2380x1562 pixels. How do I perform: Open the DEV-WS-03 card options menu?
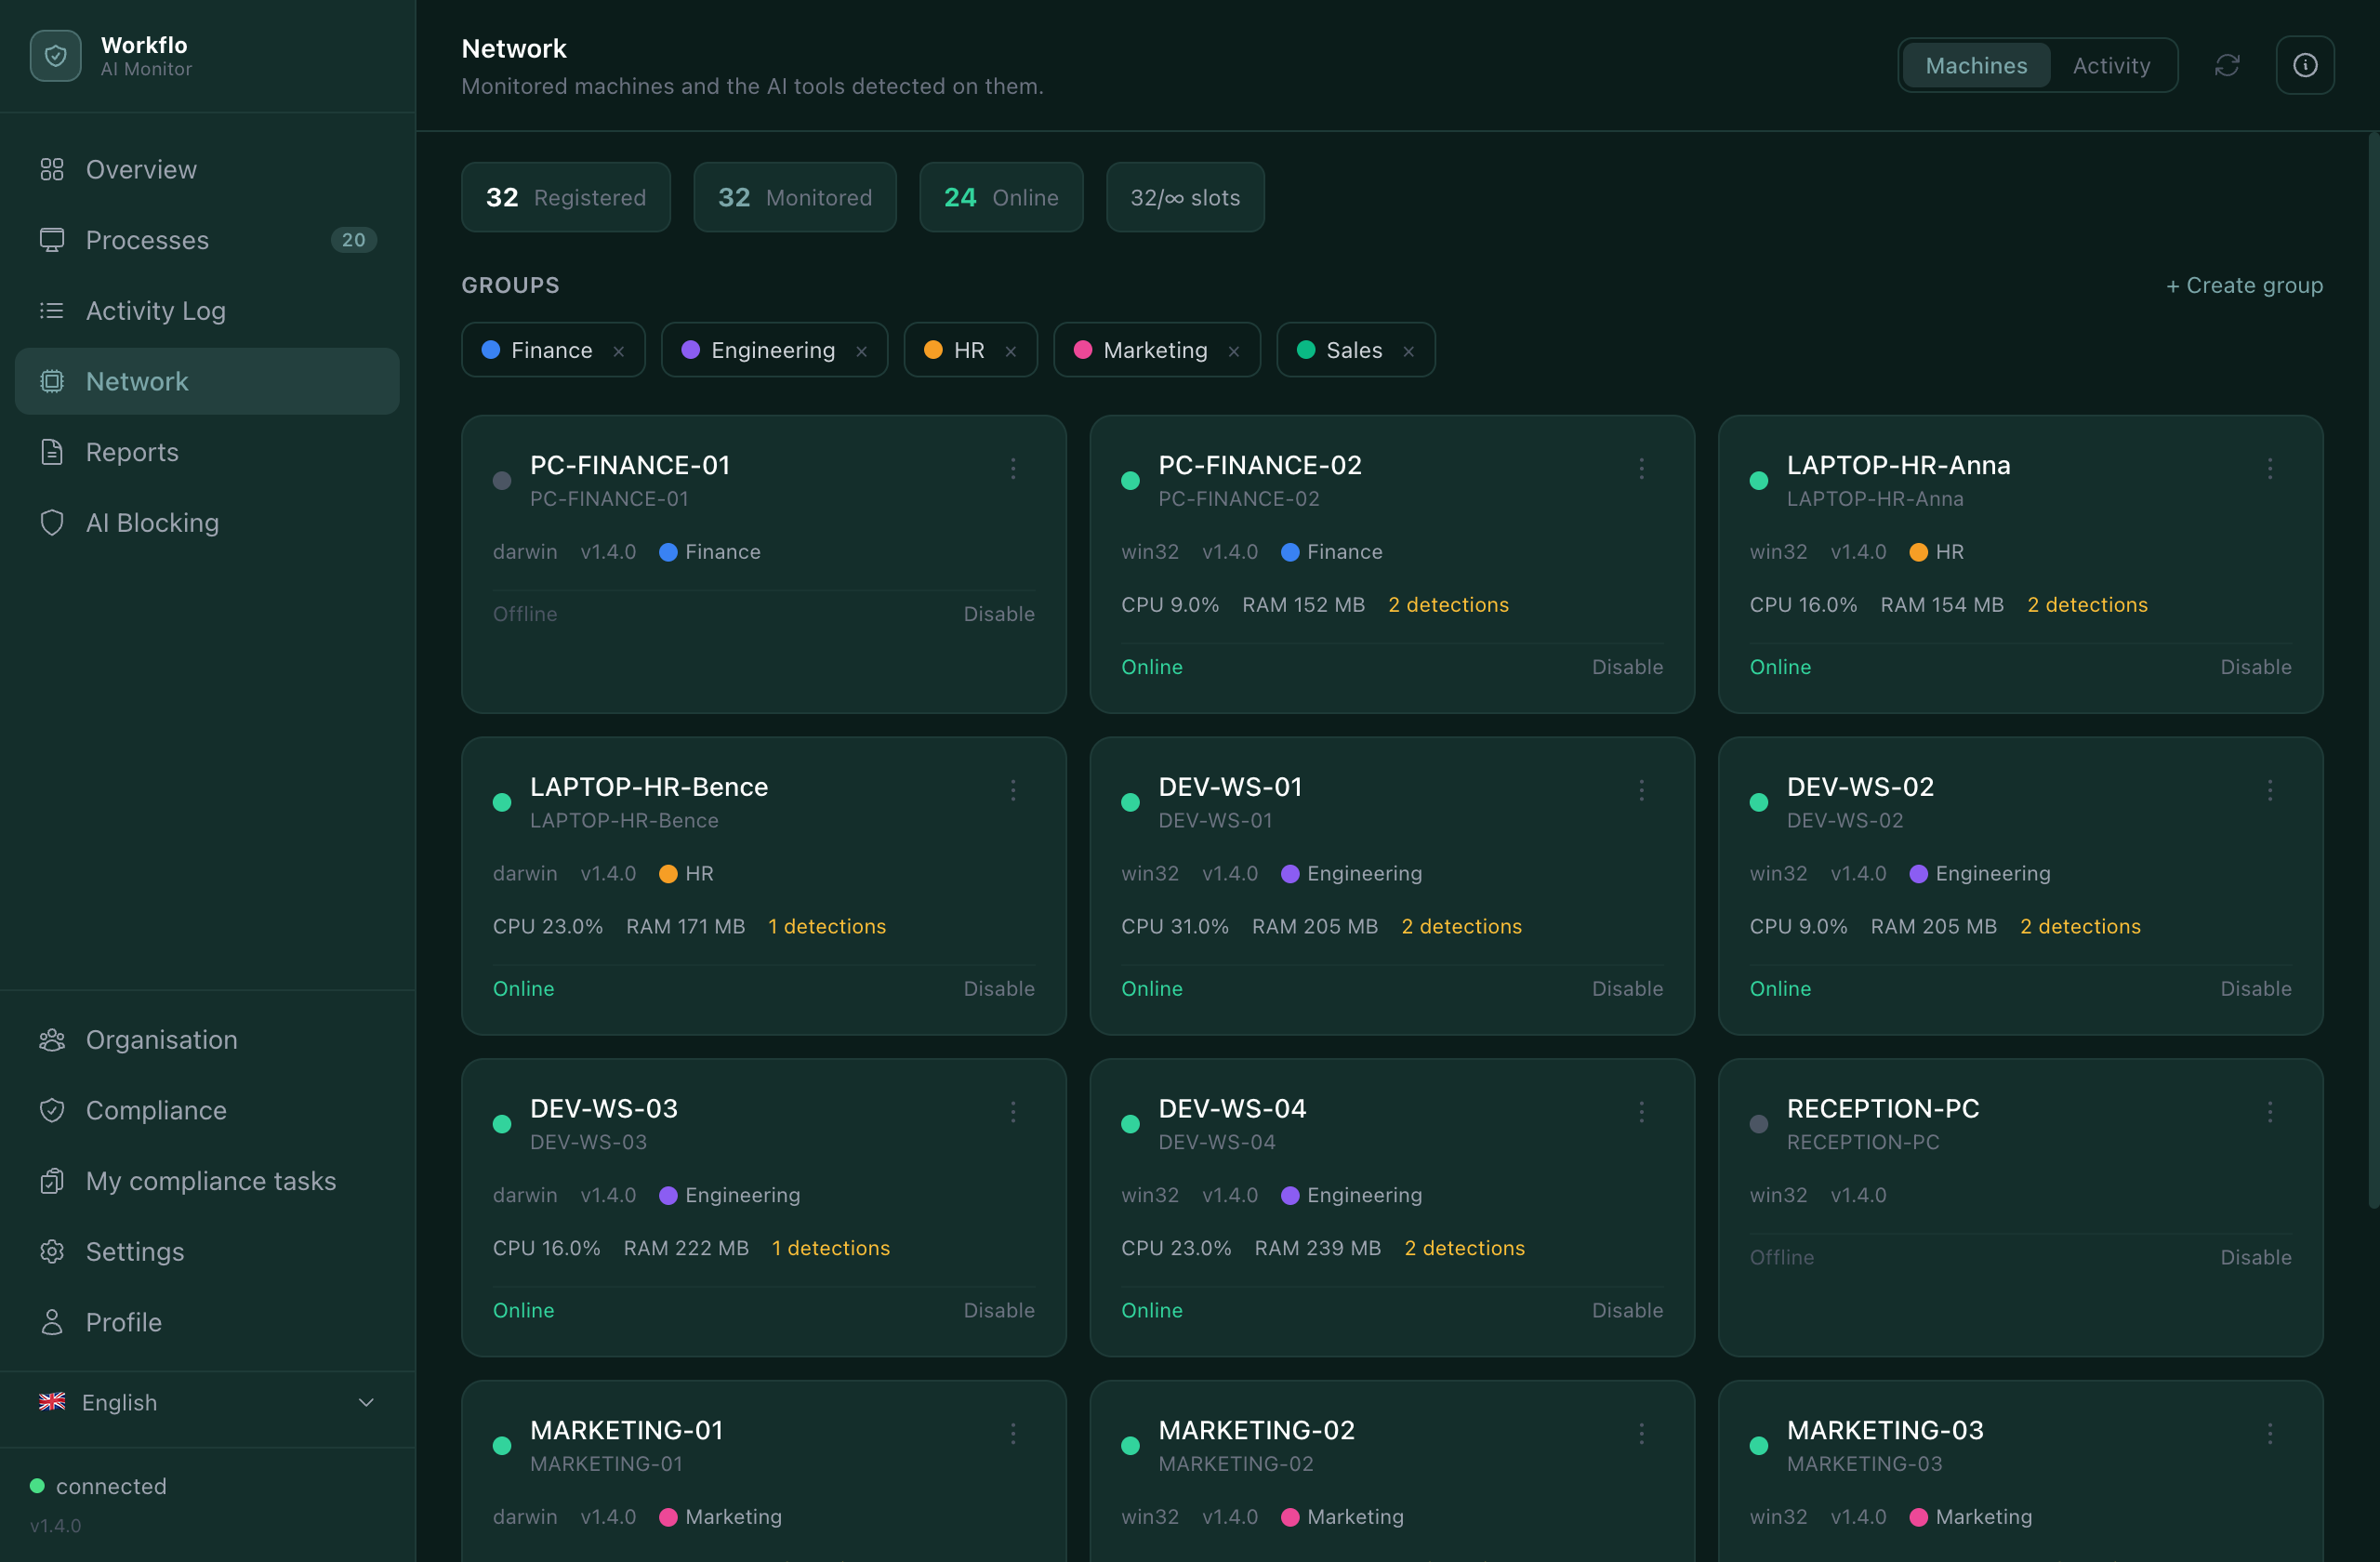coord(1013,1112)
